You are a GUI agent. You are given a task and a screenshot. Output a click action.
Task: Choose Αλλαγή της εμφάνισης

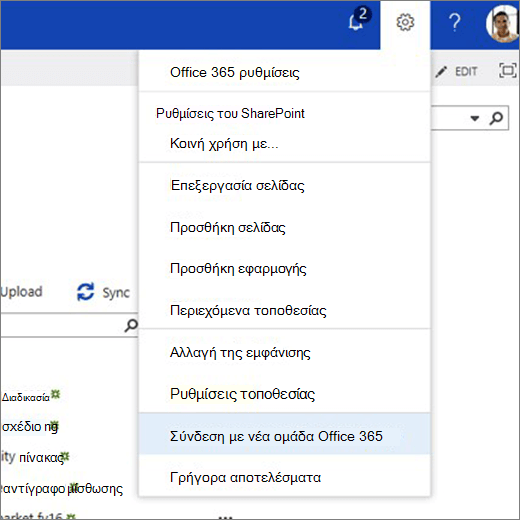pyautogui.click(x=240, y=353)
